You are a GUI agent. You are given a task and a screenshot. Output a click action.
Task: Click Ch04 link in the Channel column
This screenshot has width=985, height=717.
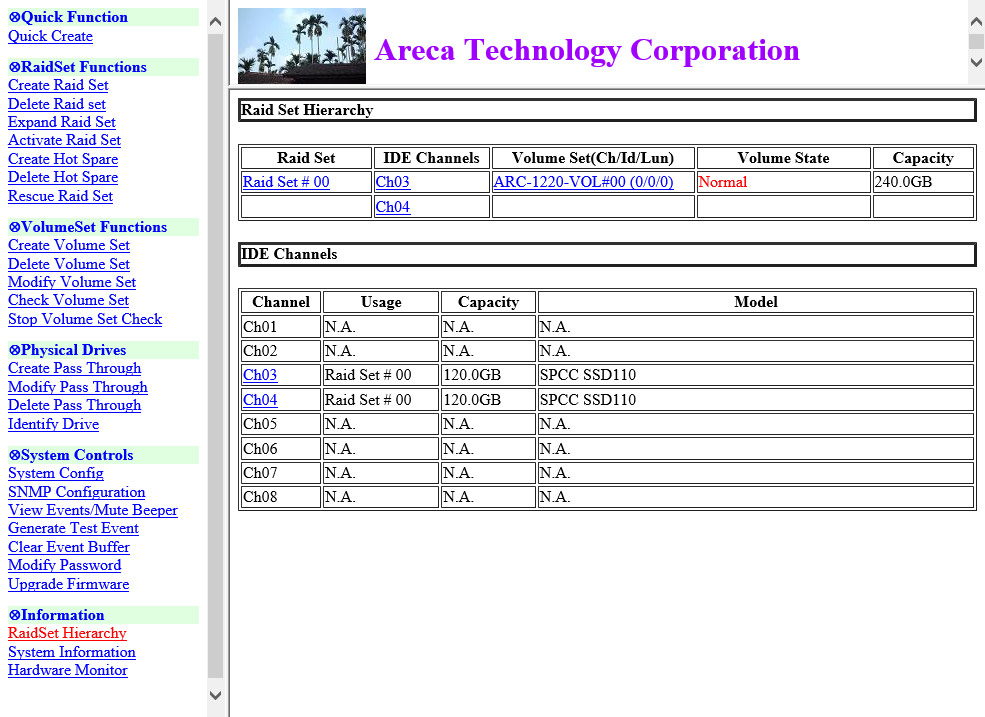coord(260,400)
